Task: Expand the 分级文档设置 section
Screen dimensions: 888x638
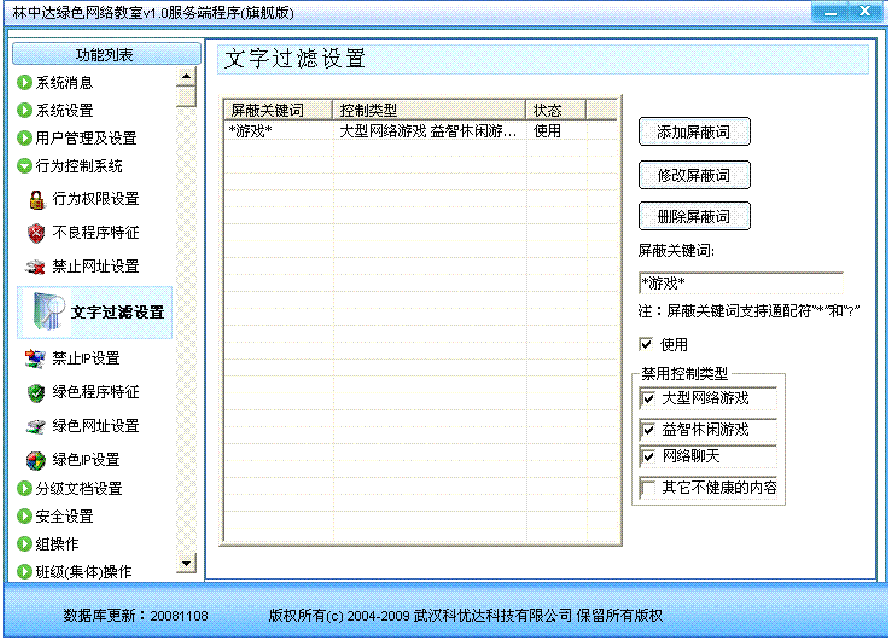Action: tap(25, 489)
